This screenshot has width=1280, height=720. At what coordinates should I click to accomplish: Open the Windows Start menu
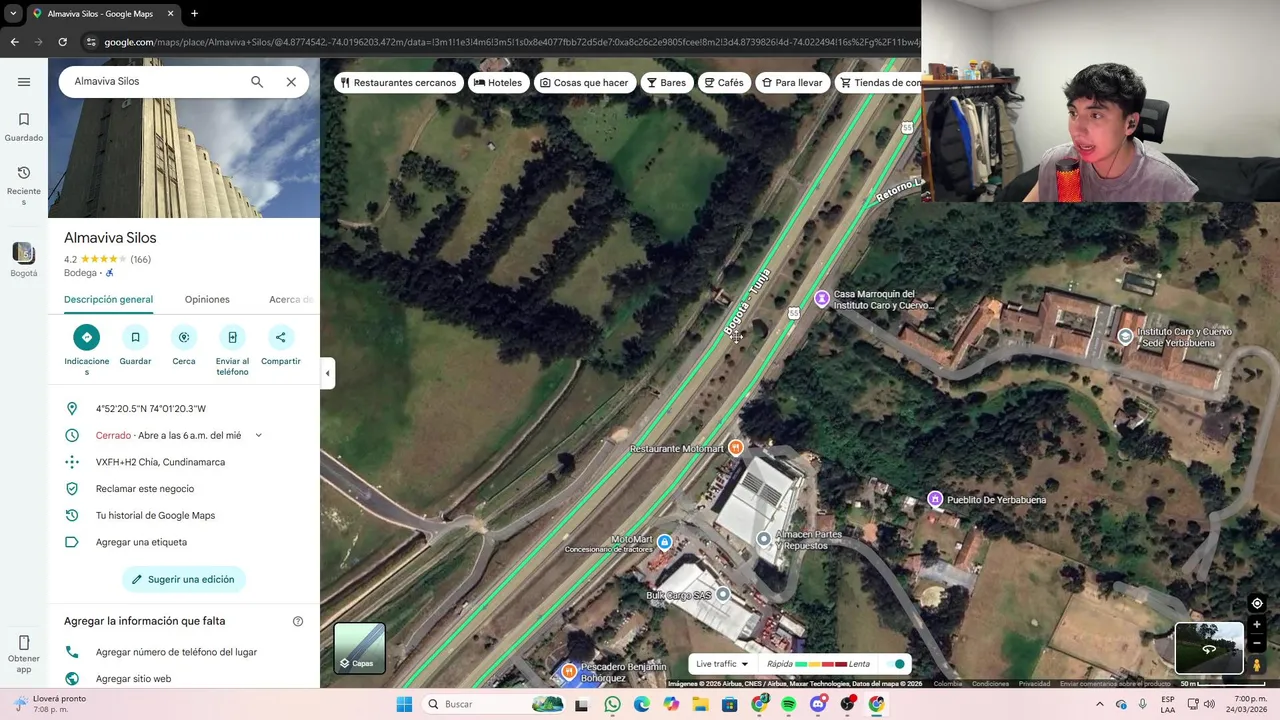pyautogui.click(x=404, y=704)
